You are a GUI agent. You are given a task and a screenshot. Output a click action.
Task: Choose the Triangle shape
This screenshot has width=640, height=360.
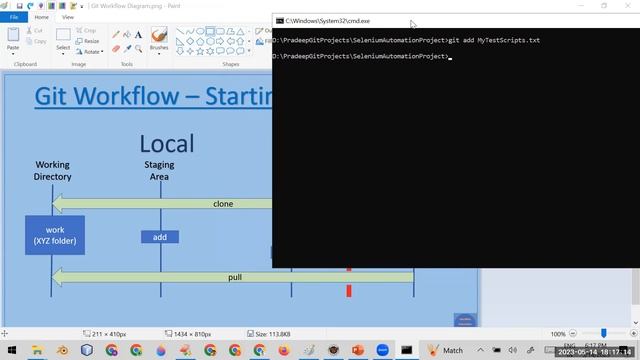tap(240, 31)
